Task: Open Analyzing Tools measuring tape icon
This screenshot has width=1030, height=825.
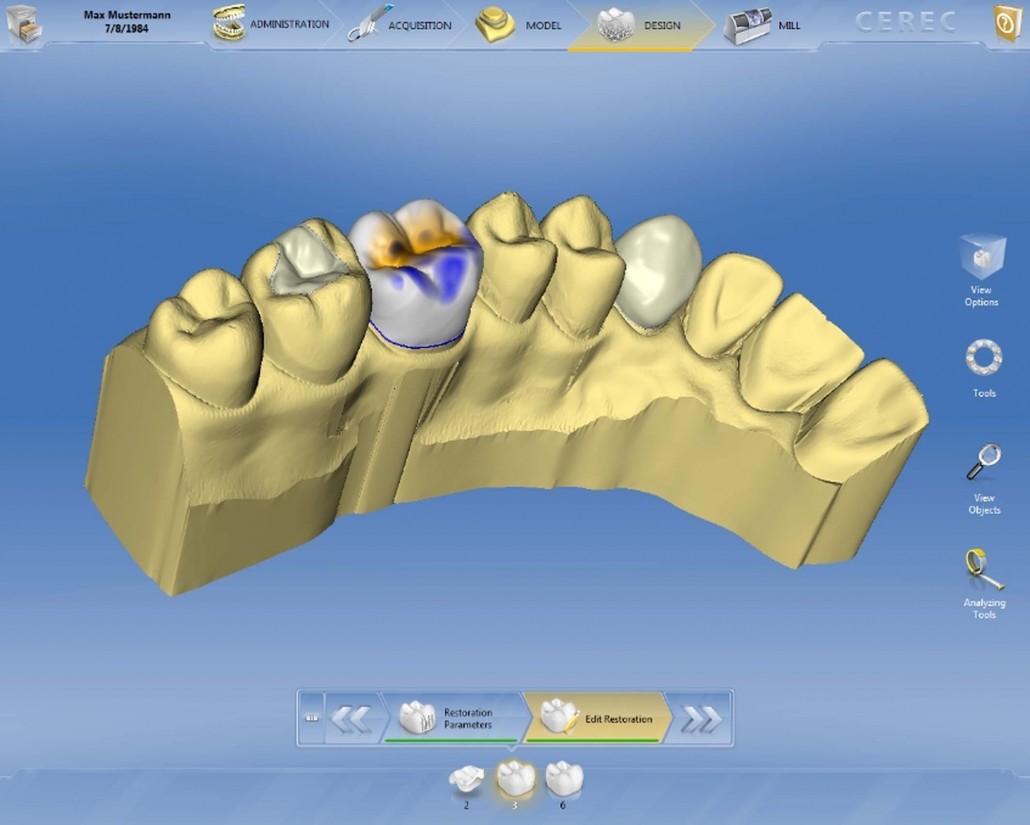Action: [x=982, y=570]
